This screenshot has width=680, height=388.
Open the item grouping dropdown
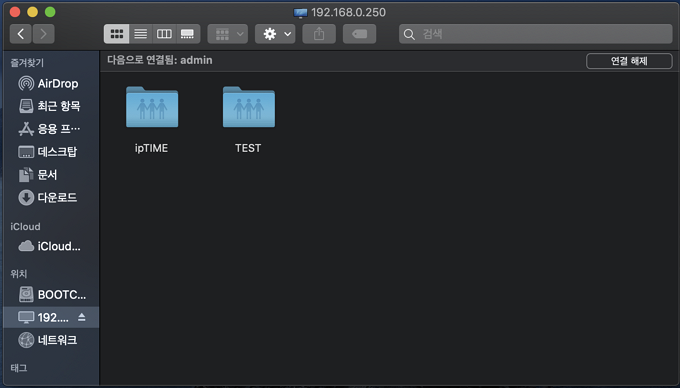pyautogui.click(x=228, y=34)
